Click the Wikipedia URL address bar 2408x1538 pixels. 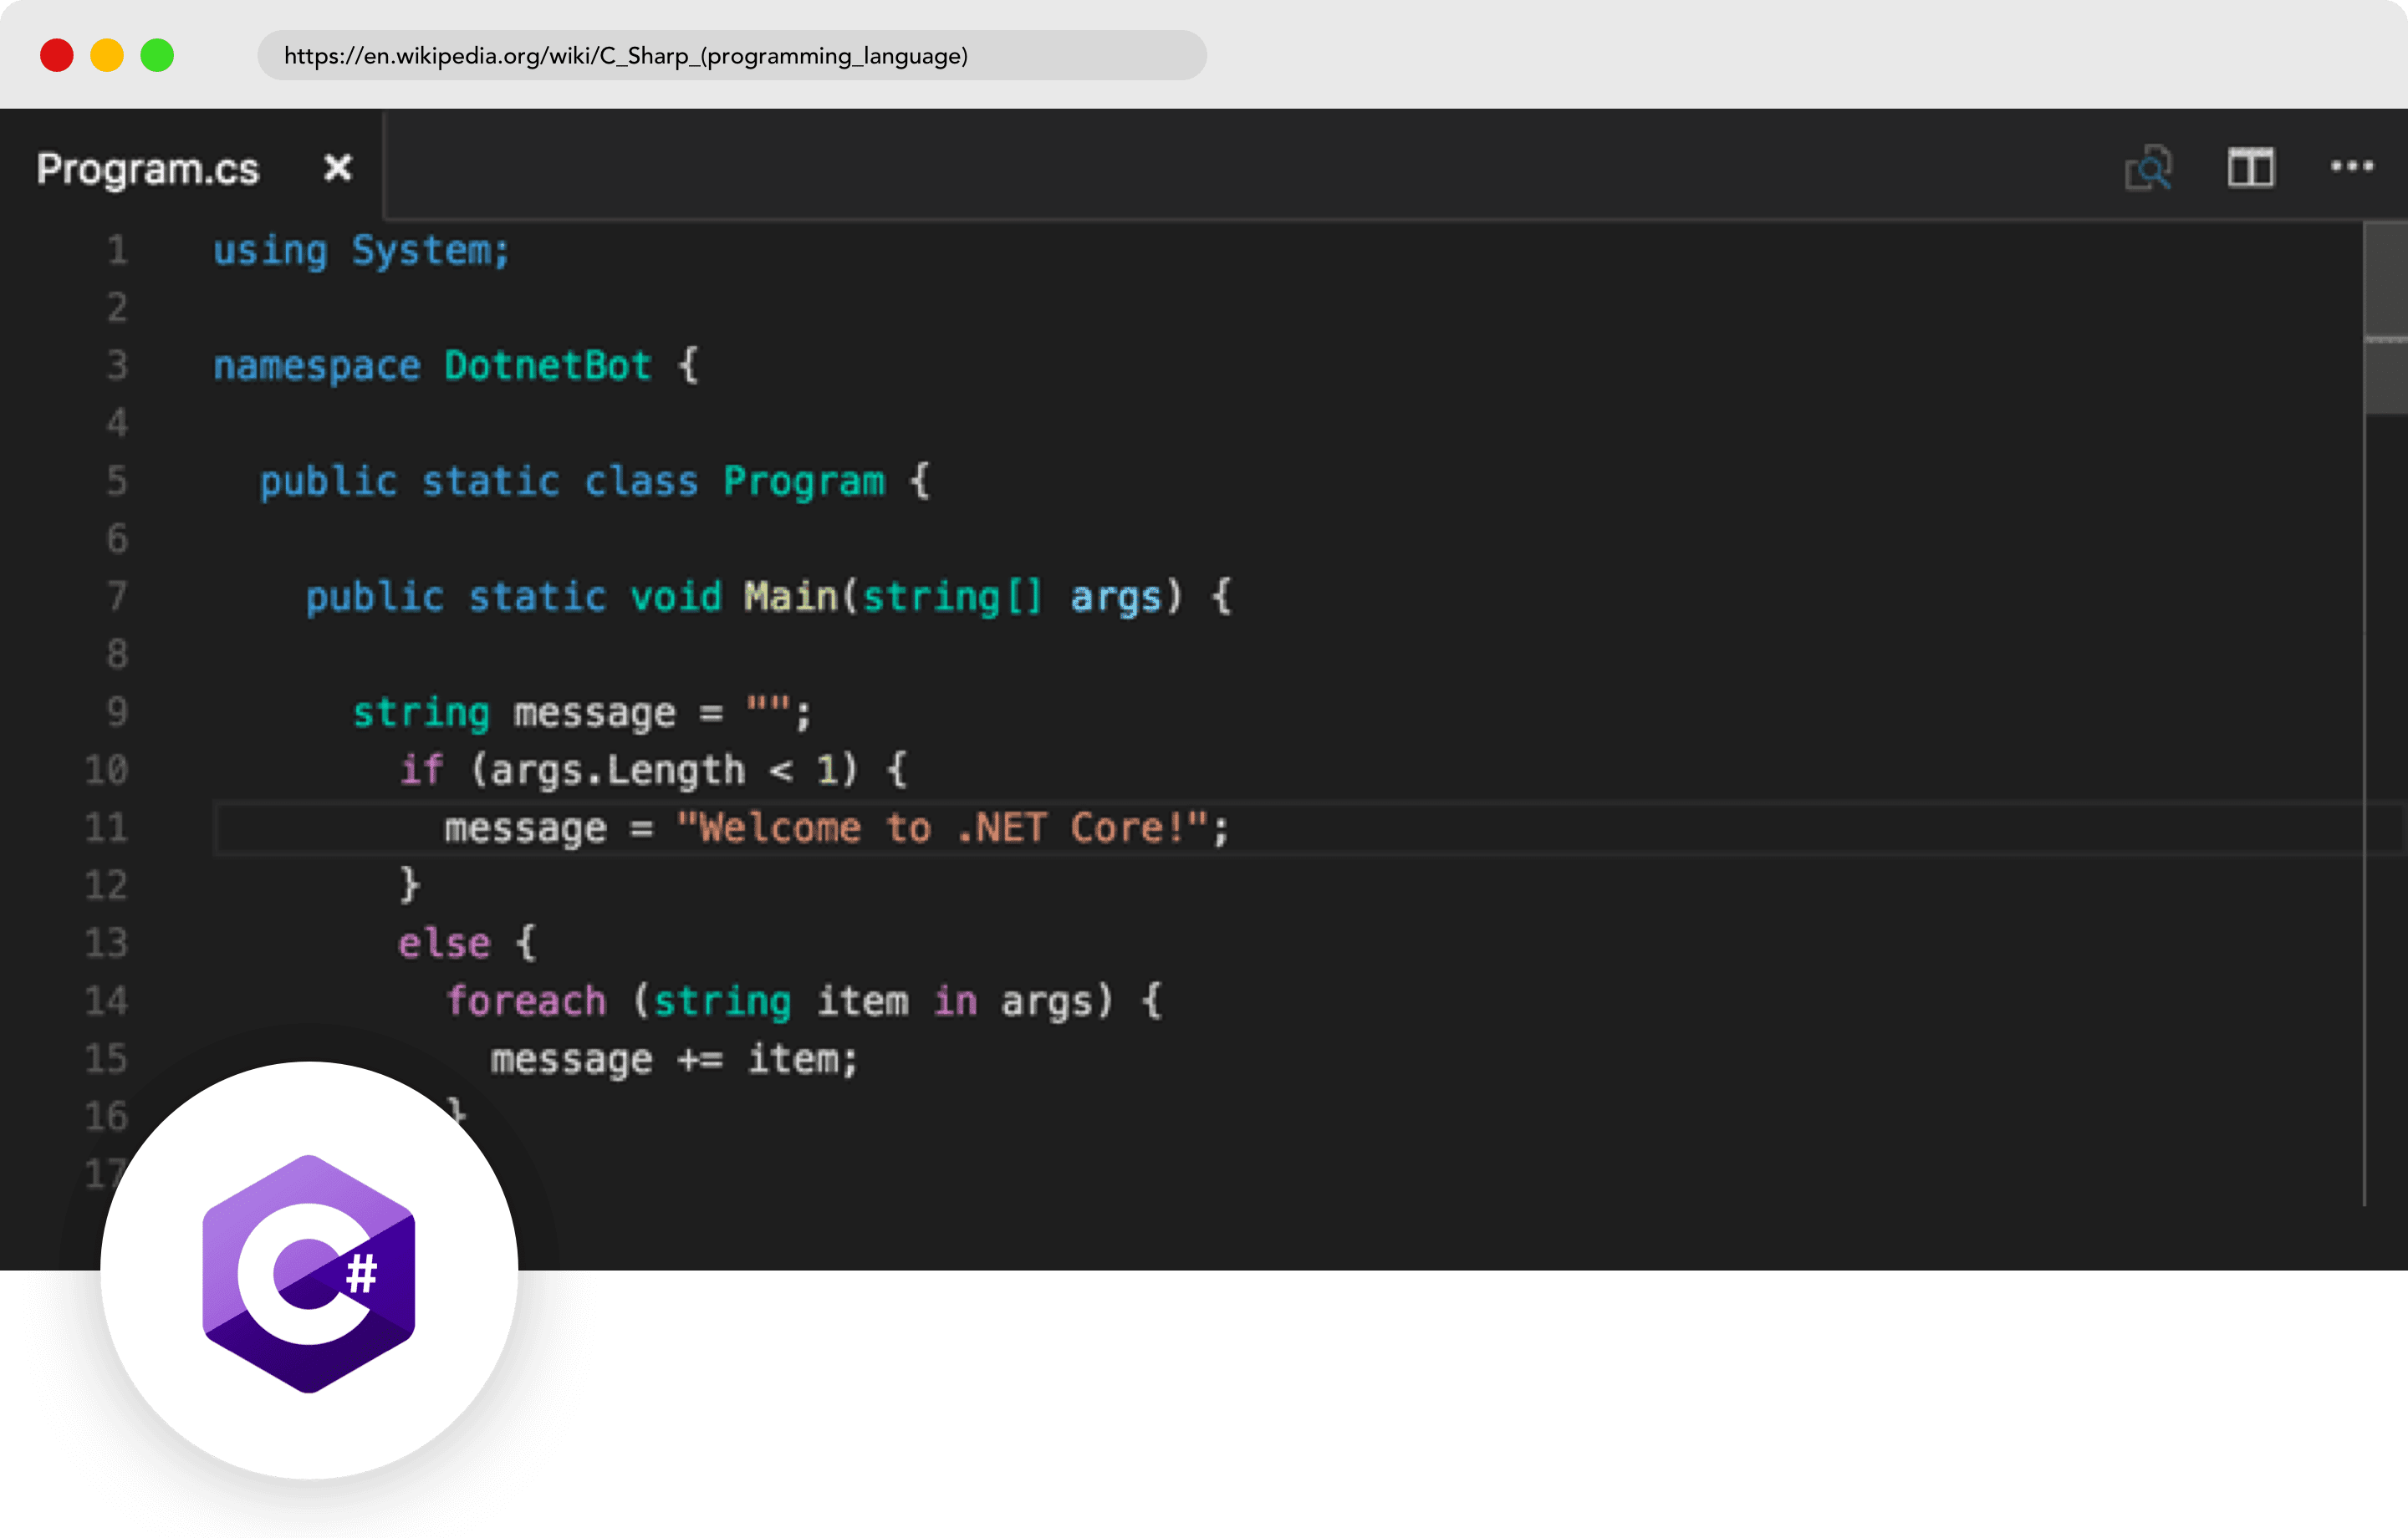point(730,56)
